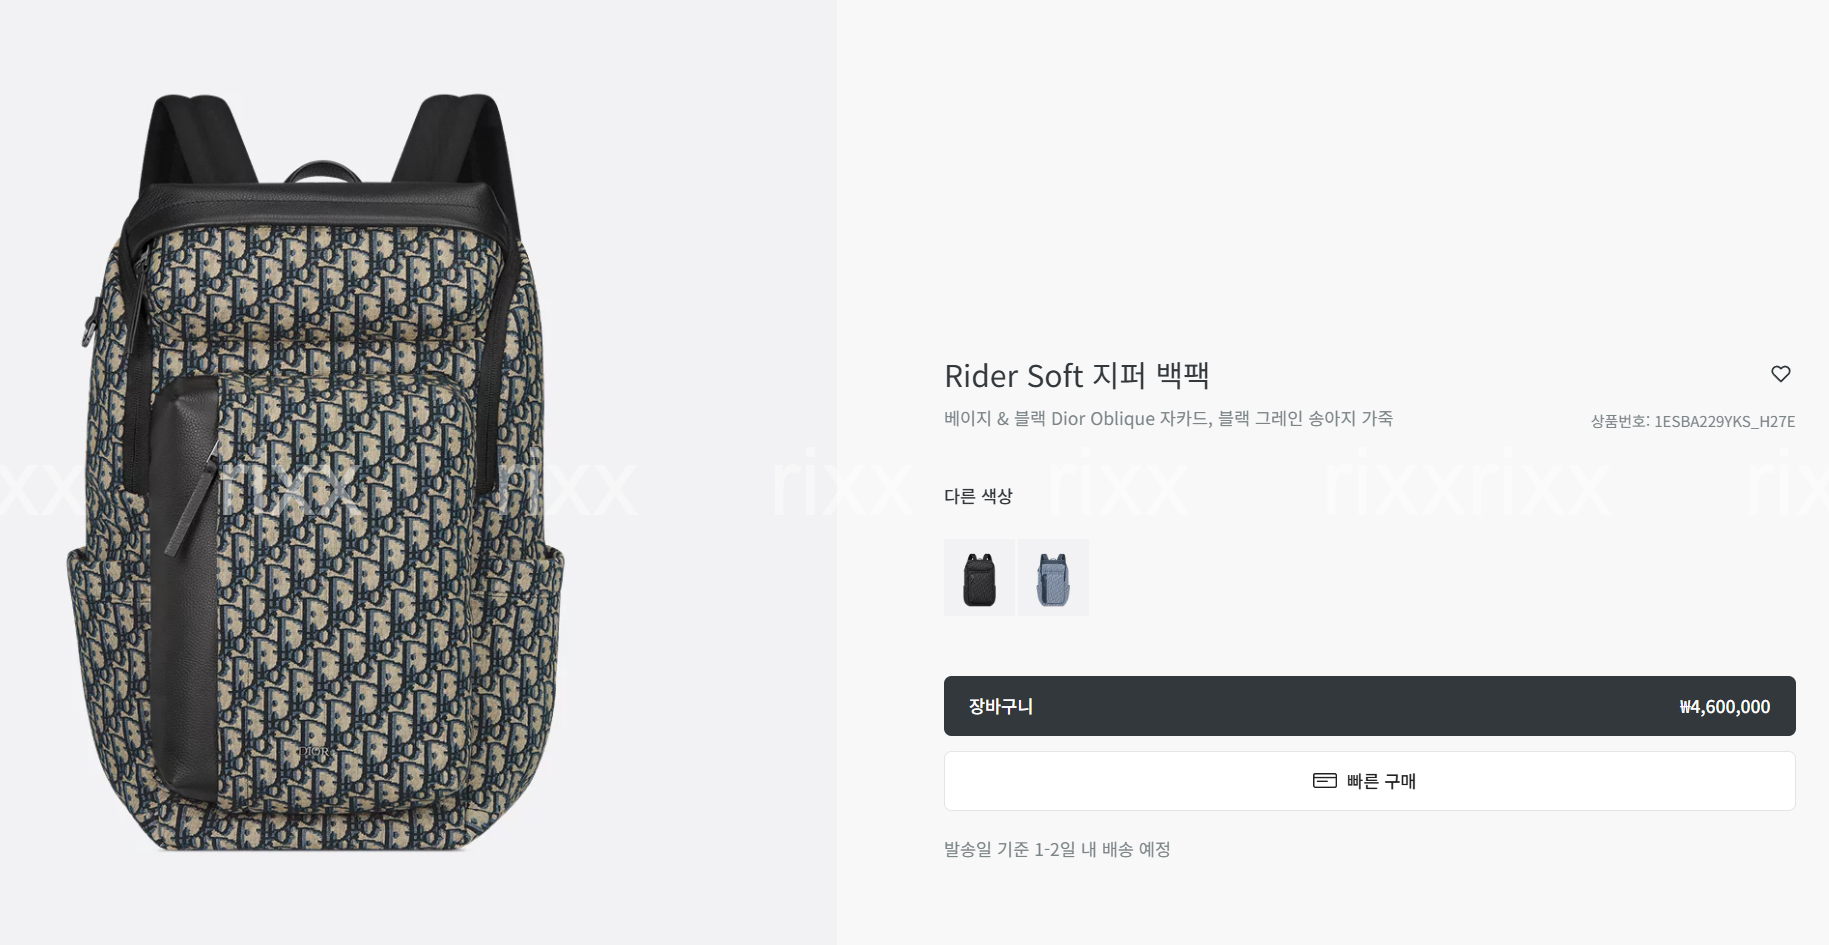The image size is (1829, 945).
Task: Click the 베이지 & 블랙 Dior Oblique description
Action: click(x=1168, y=418)
